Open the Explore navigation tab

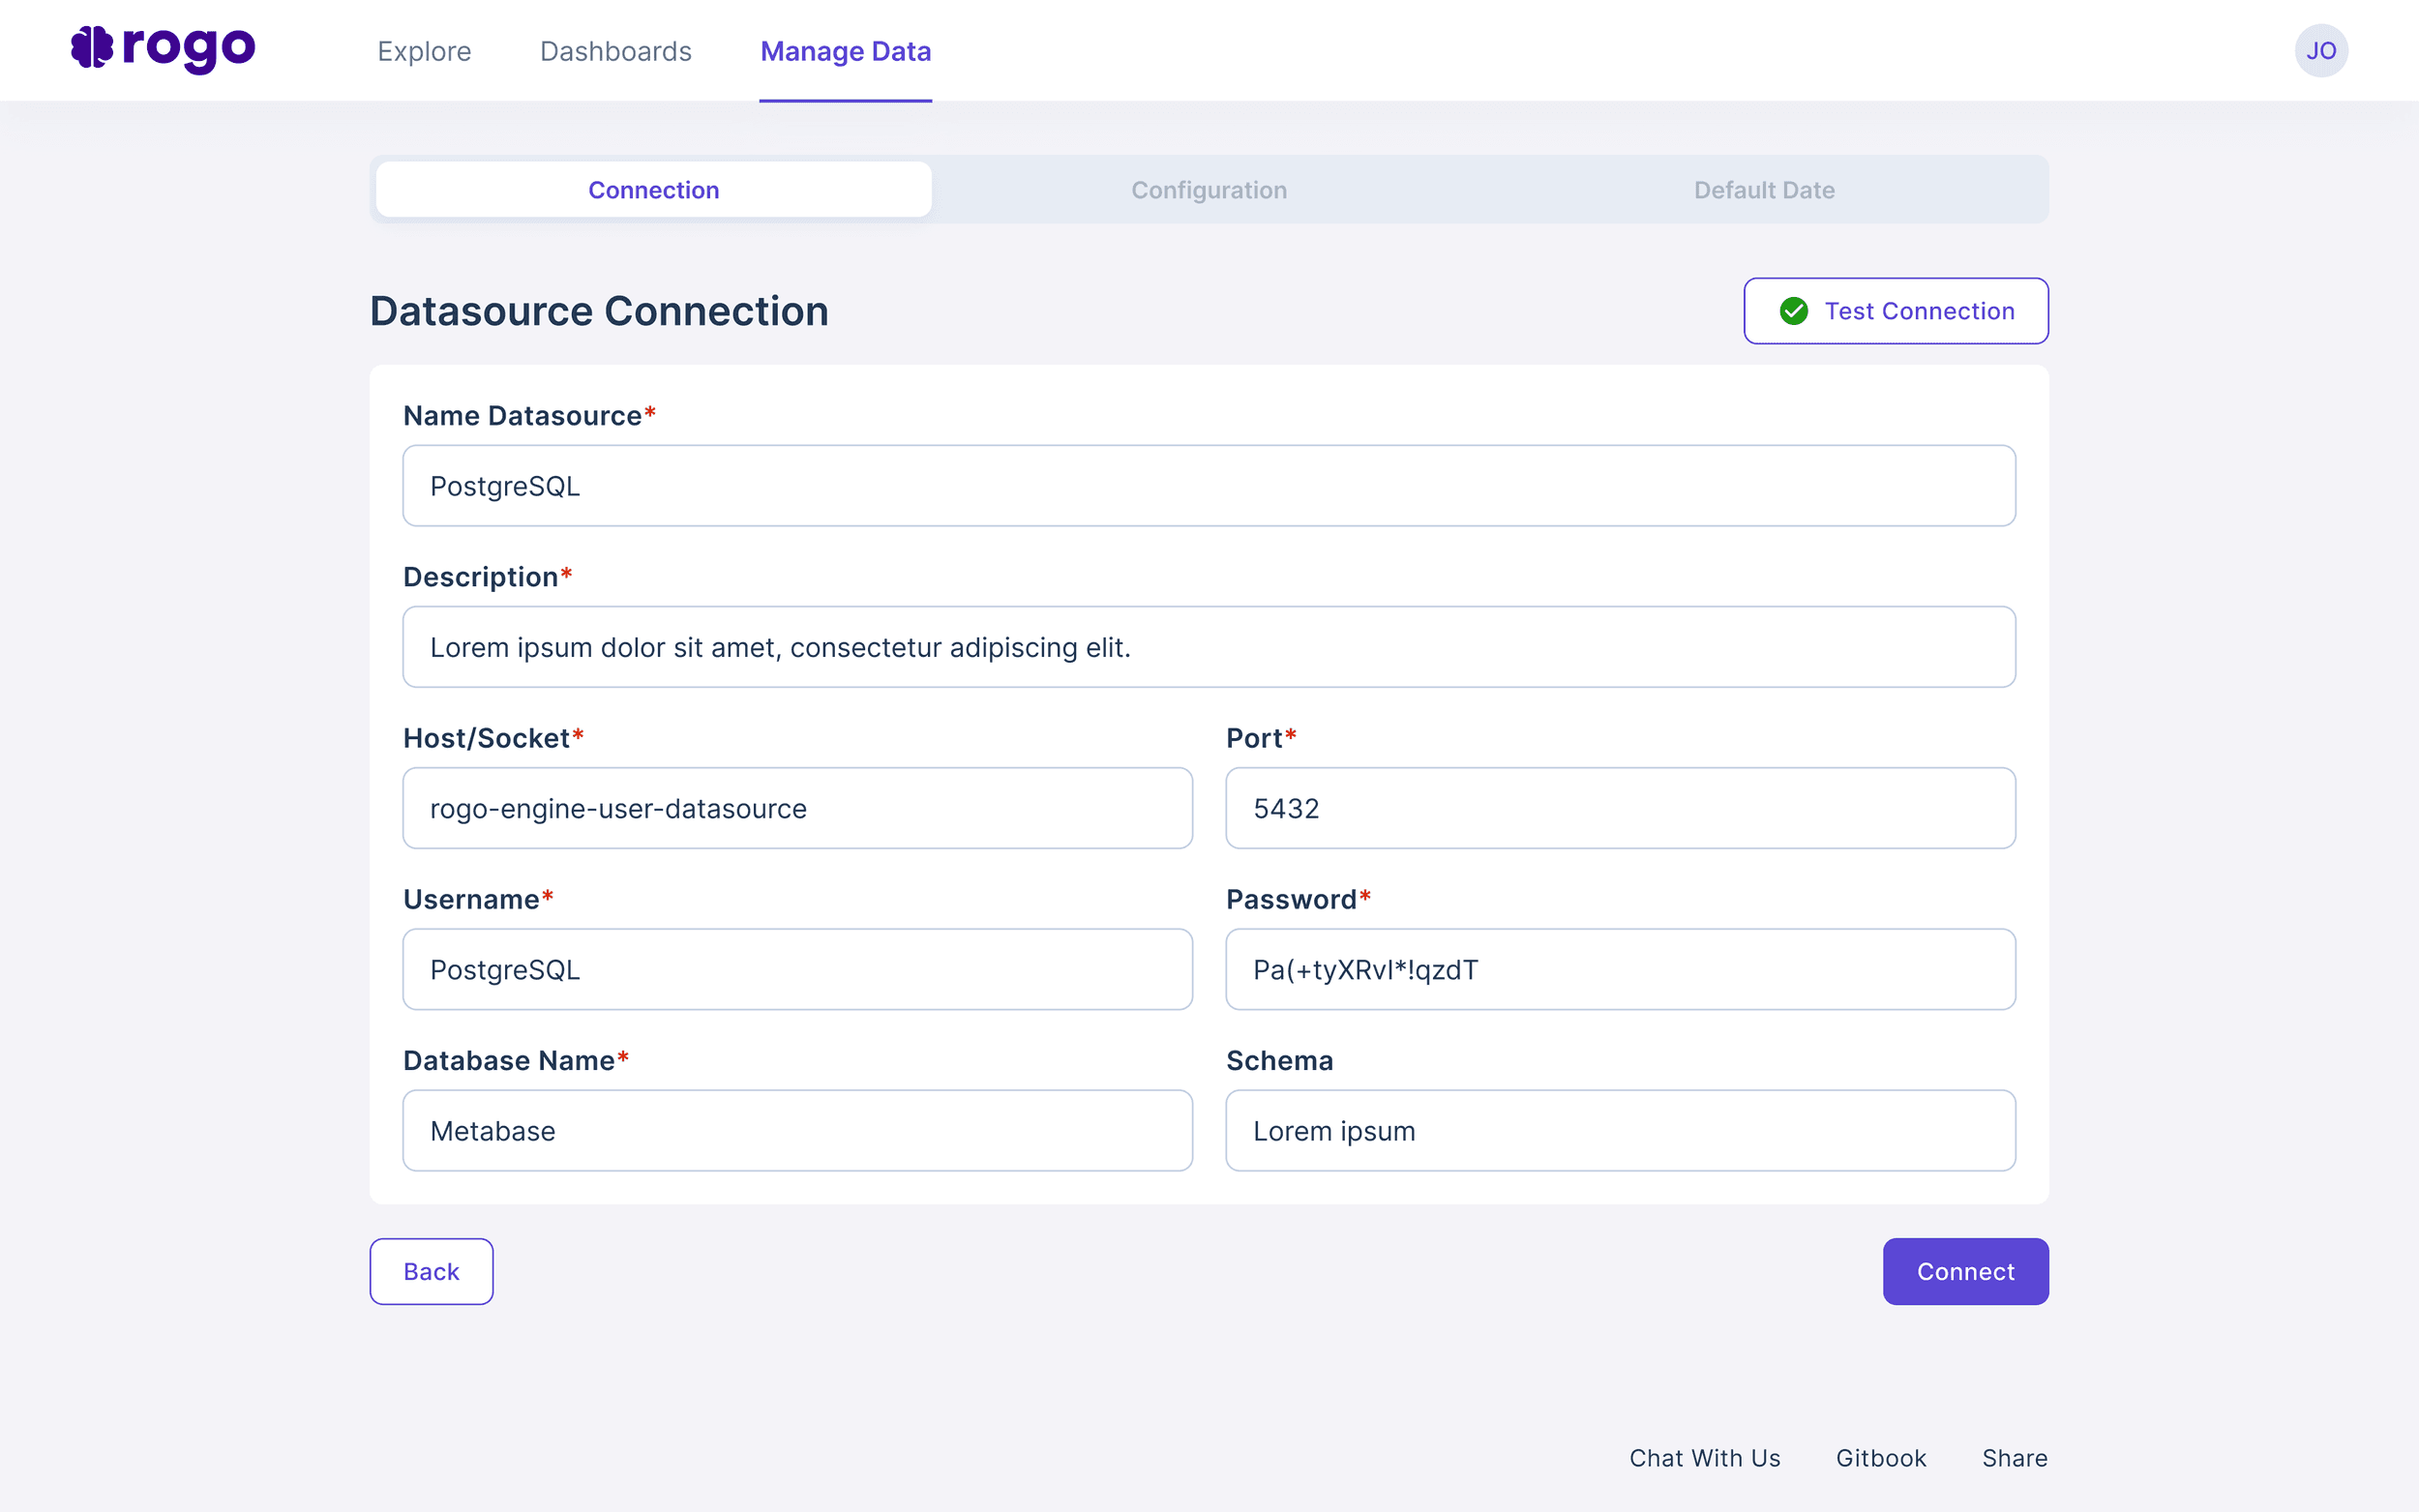point(424,51)
